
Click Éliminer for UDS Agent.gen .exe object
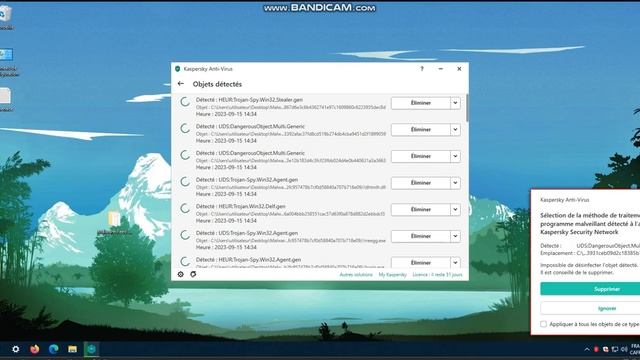421,236
